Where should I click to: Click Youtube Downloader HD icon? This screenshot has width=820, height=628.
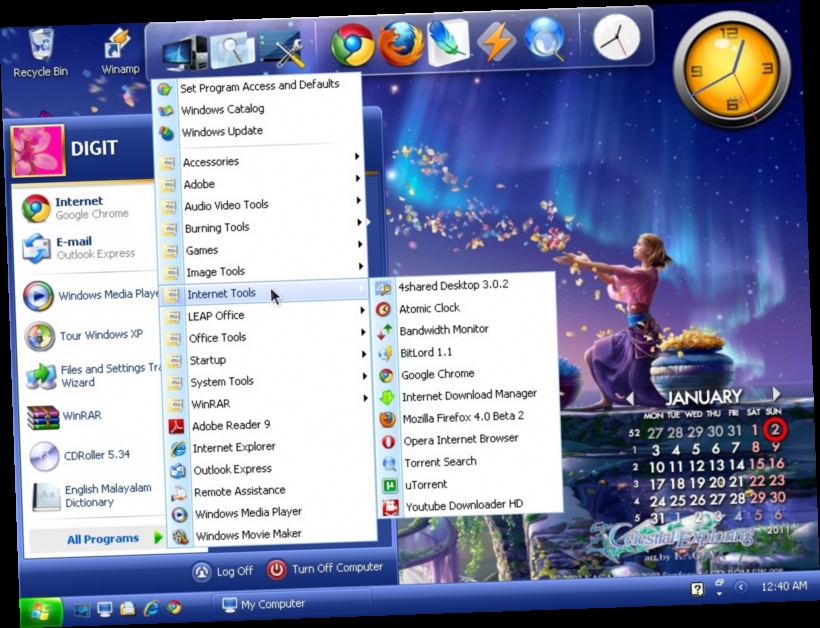[x=391, y=508]
